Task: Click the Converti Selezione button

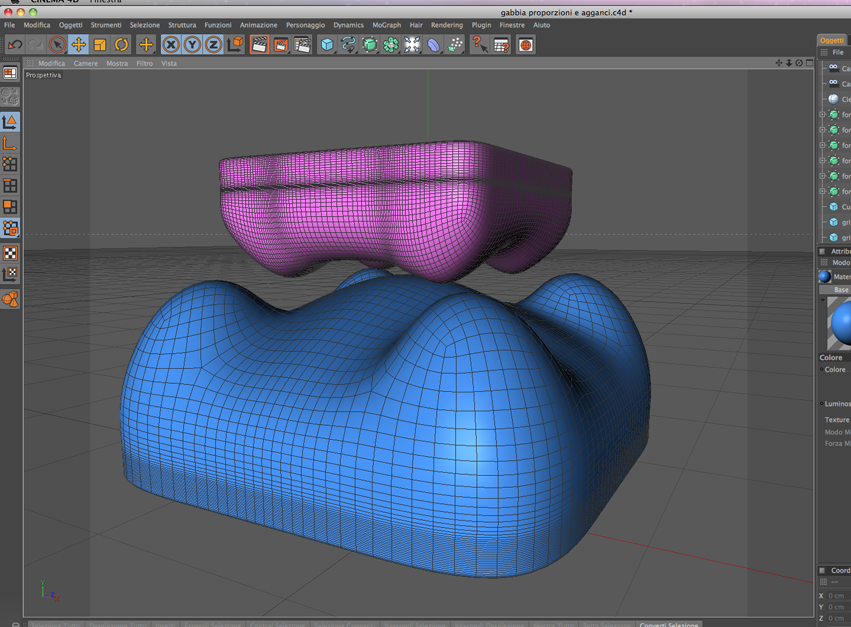Action: 669,624
